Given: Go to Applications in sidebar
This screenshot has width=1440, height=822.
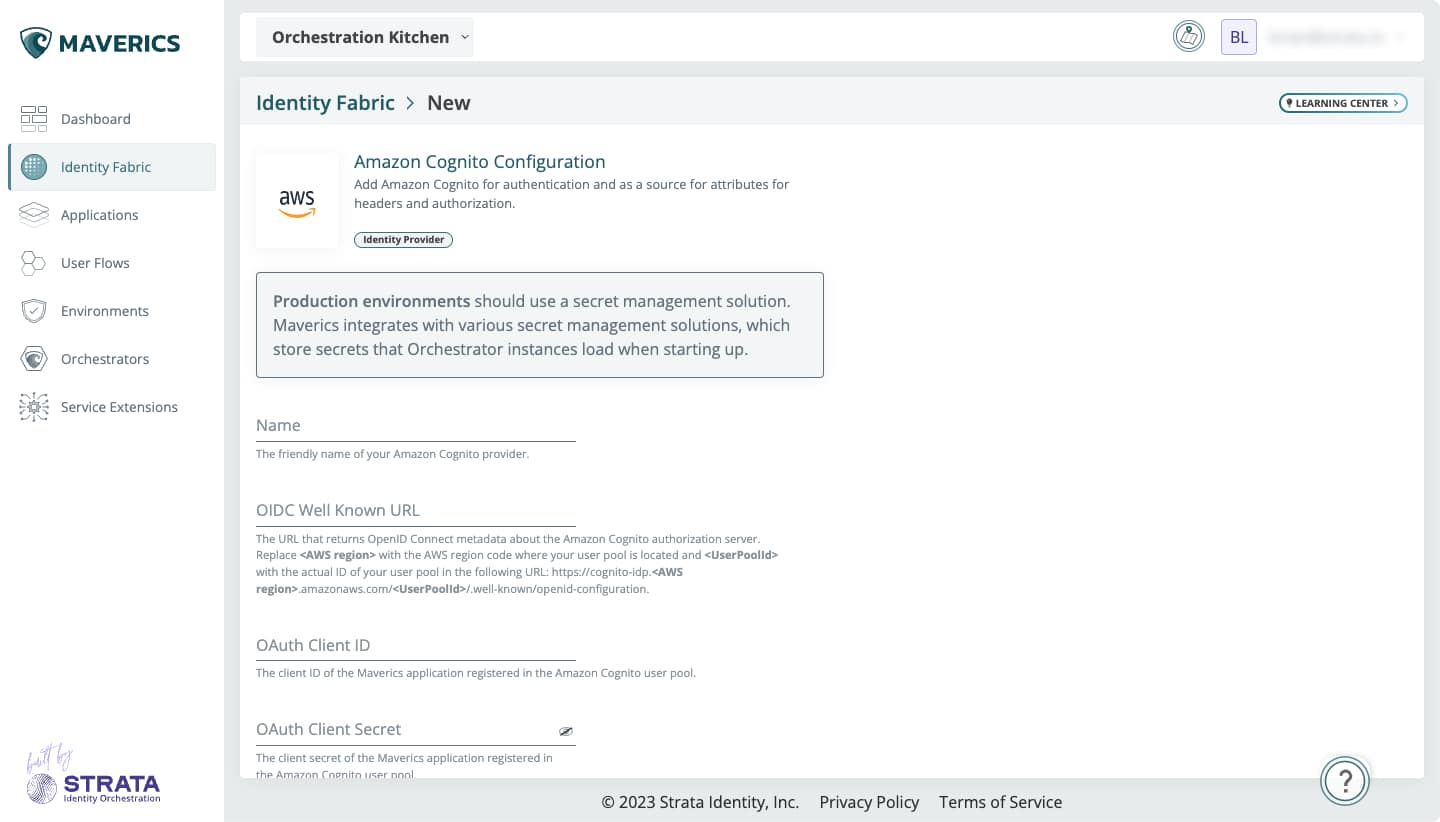Looking at the screenshot, I should [112, 215].
